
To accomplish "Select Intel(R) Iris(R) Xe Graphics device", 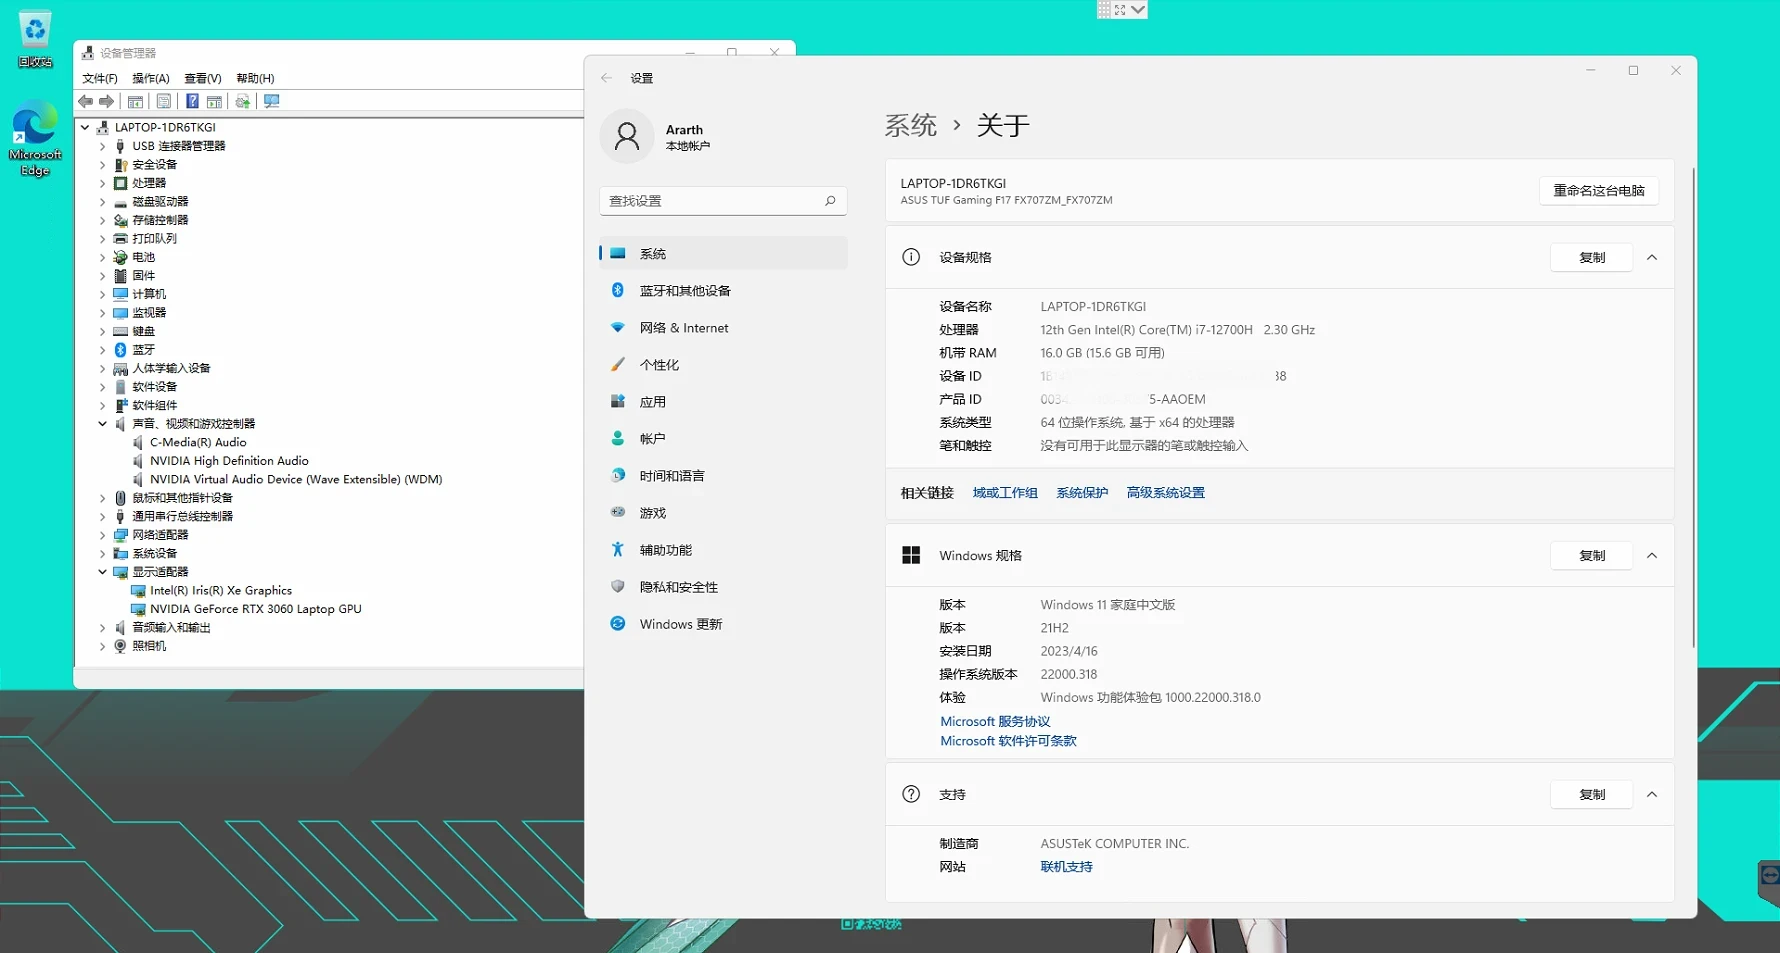I will tap(221, 590).
